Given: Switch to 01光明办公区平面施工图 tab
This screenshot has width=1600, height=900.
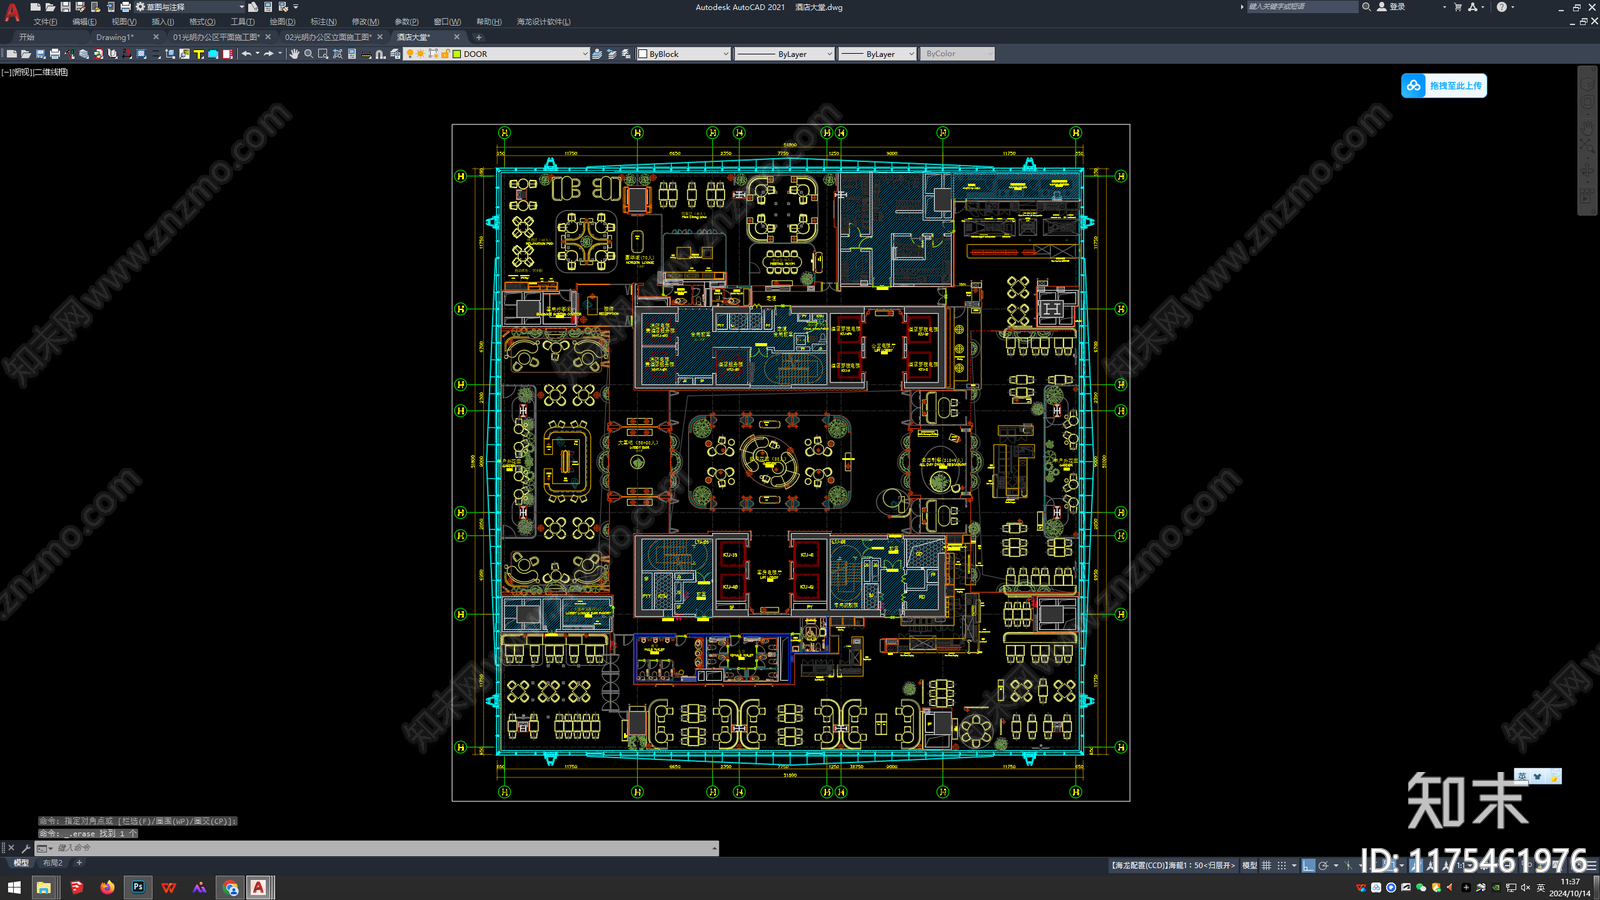Looking at the screenshot, I should click(216, 37).
